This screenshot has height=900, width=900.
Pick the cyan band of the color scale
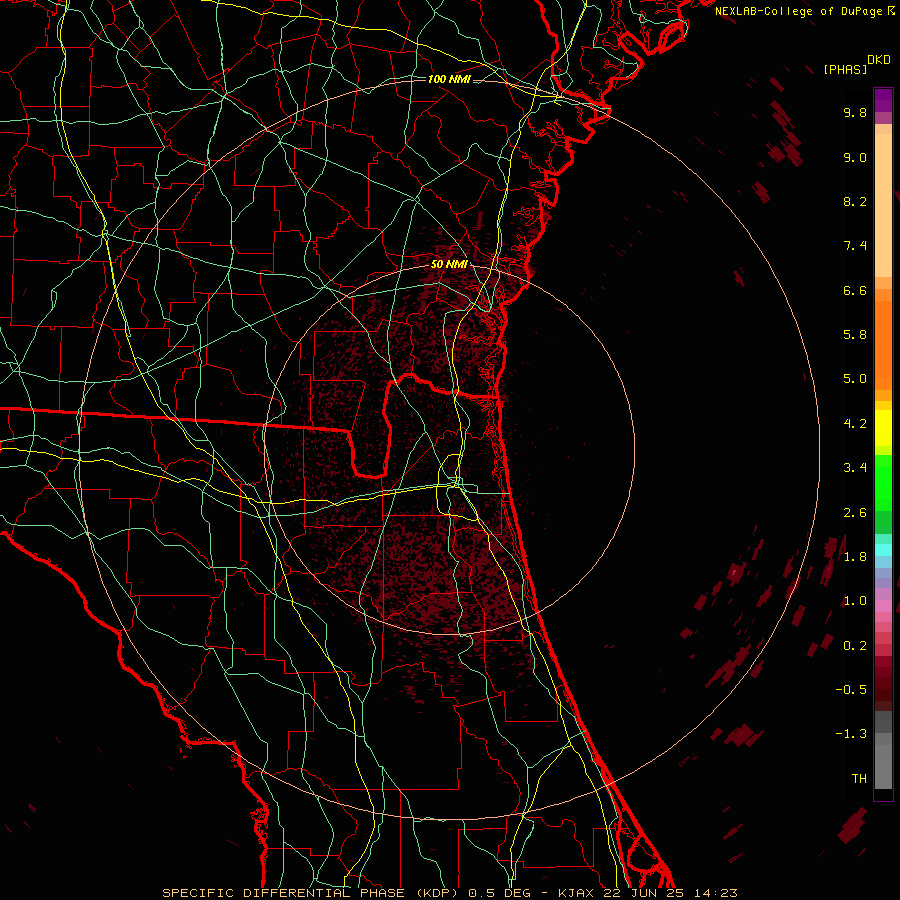click(x=883, y=550)
